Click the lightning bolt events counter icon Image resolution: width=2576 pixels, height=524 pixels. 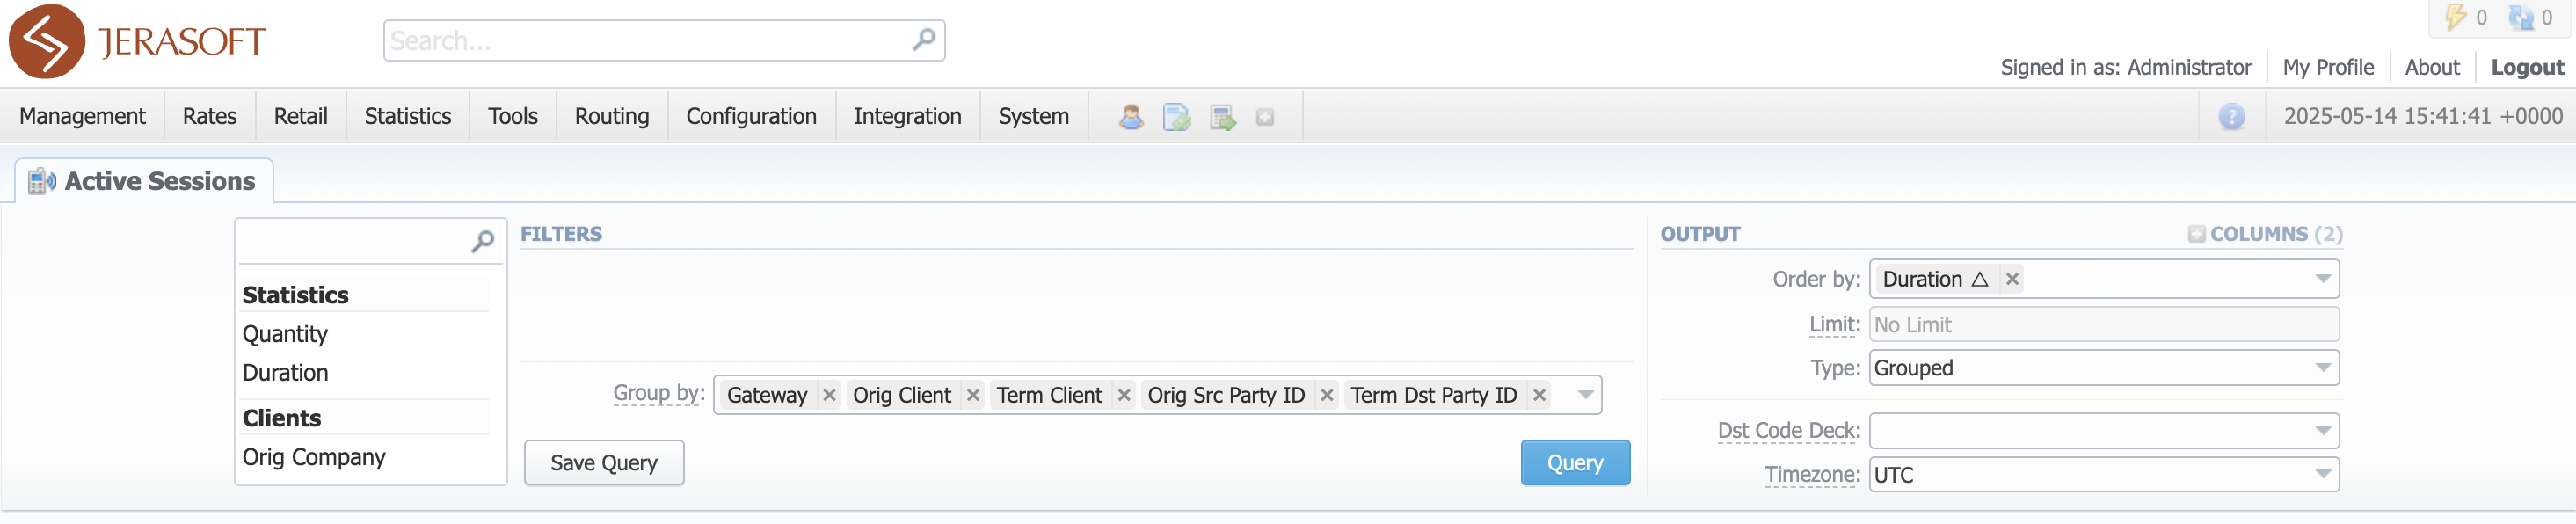(2455, 17)
